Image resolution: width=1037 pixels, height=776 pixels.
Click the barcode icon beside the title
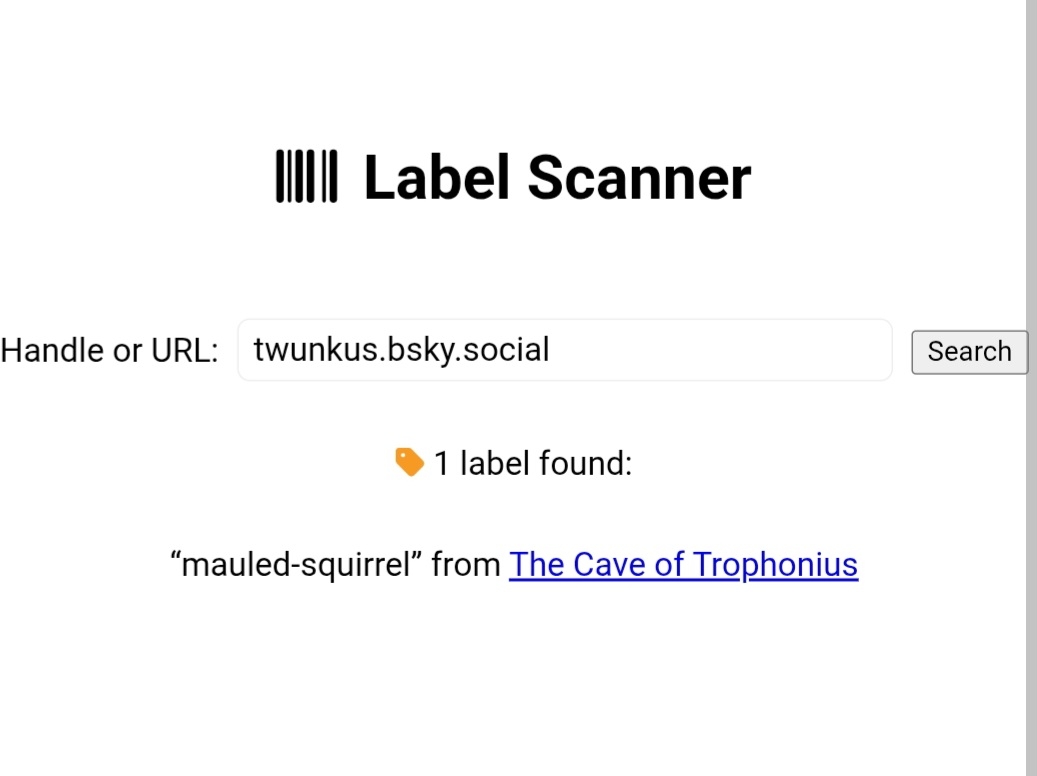(306, 177)
